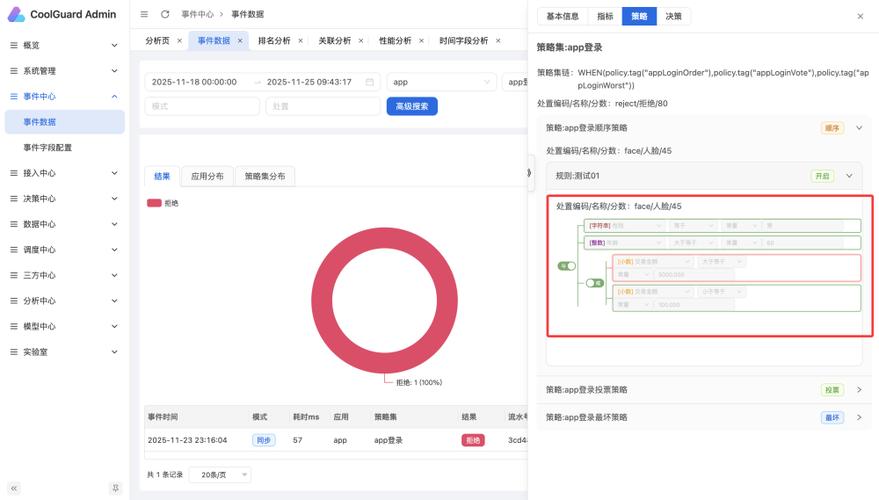Viewport: 879px width, 500px height.
Task: Close the 性能分析 tab
Action: pos(422,41)
